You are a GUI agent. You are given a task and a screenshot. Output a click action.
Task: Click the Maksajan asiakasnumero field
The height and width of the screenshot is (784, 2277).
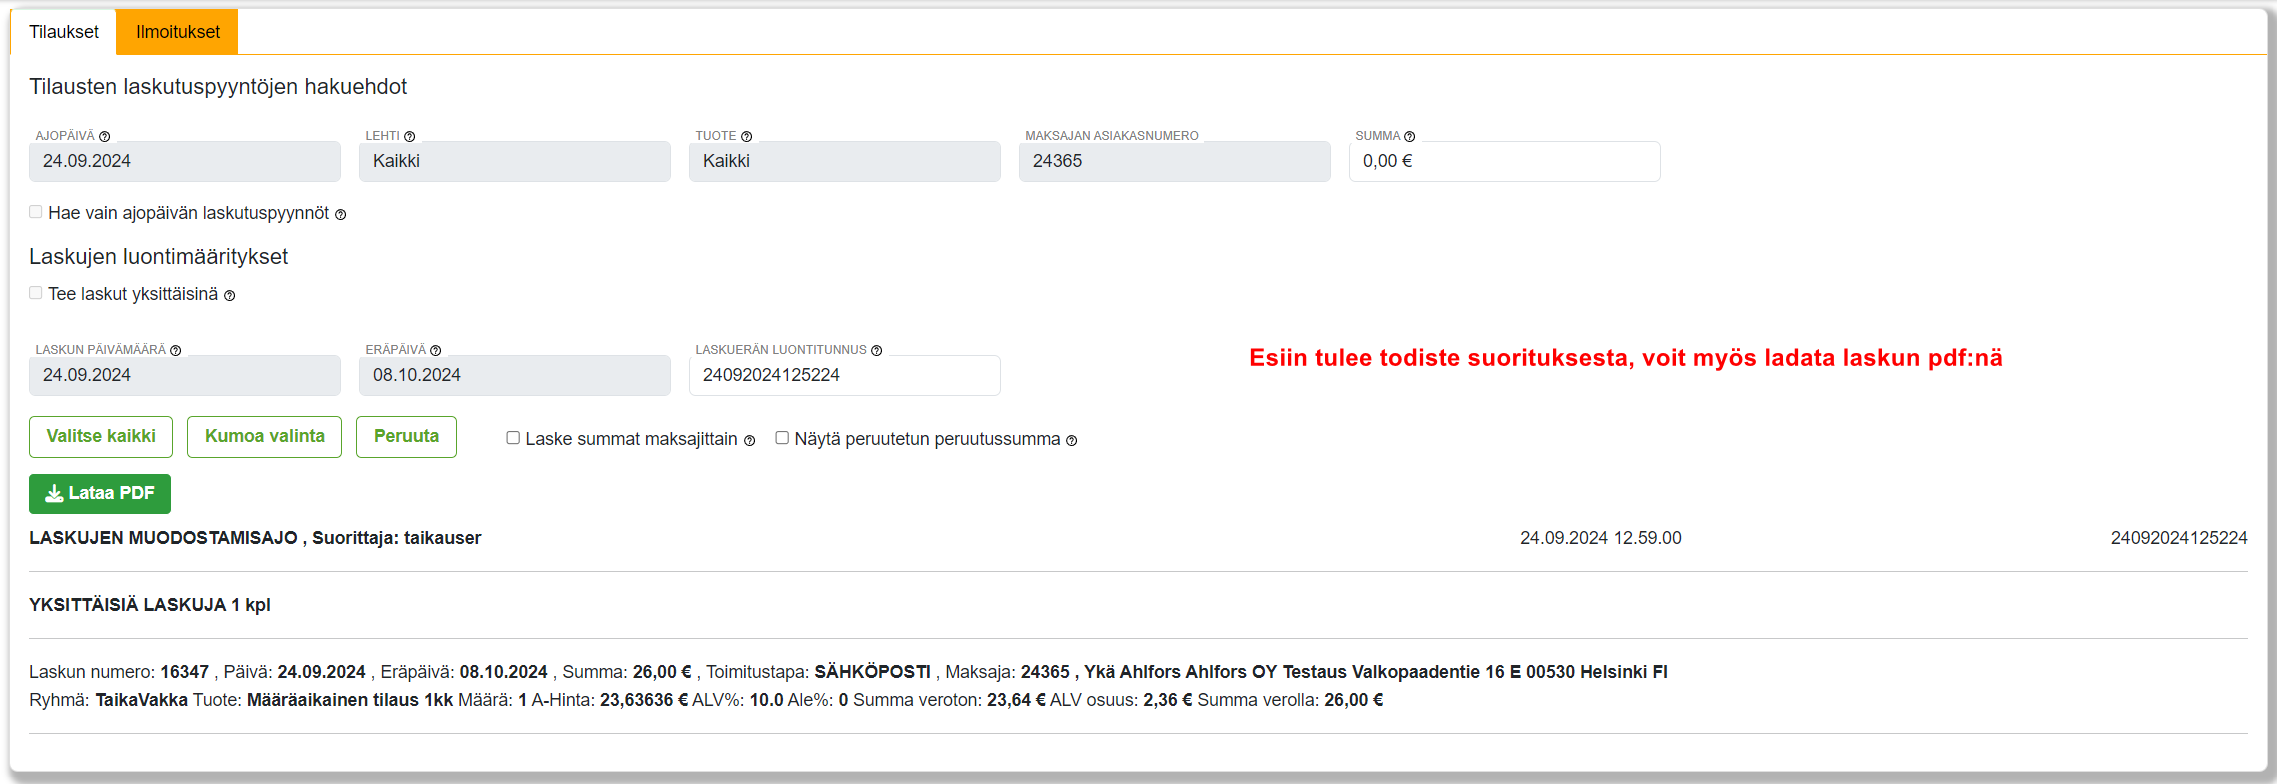[1174, 161]
